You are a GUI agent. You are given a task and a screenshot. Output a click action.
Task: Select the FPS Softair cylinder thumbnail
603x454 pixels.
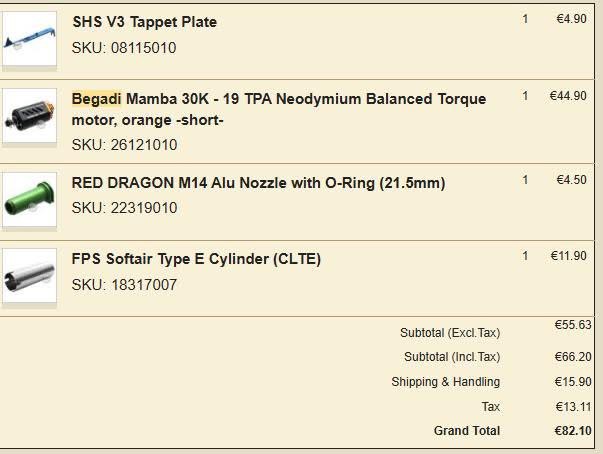(x=29, y=276)
